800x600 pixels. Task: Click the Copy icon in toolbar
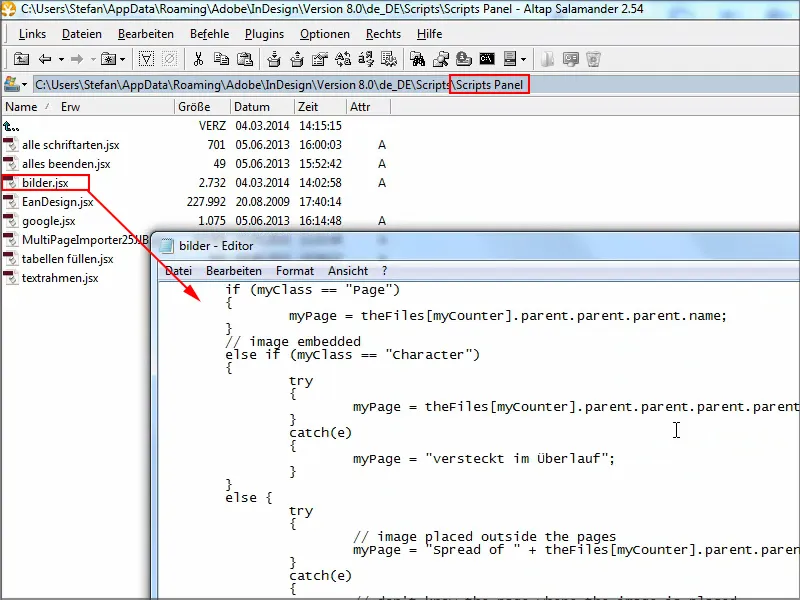[221, 59]
